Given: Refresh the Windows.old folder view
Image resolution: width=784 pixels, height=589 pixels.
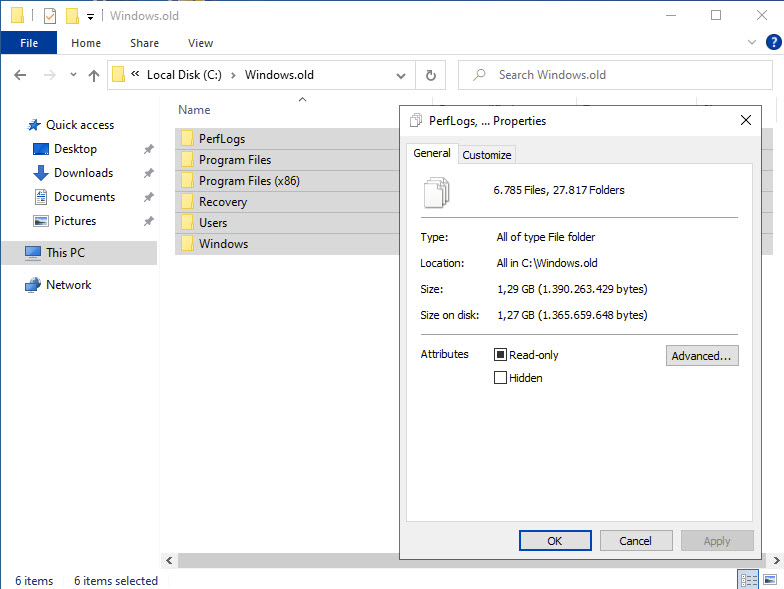Looking at the screenshot, I should [x=430, y=75].
